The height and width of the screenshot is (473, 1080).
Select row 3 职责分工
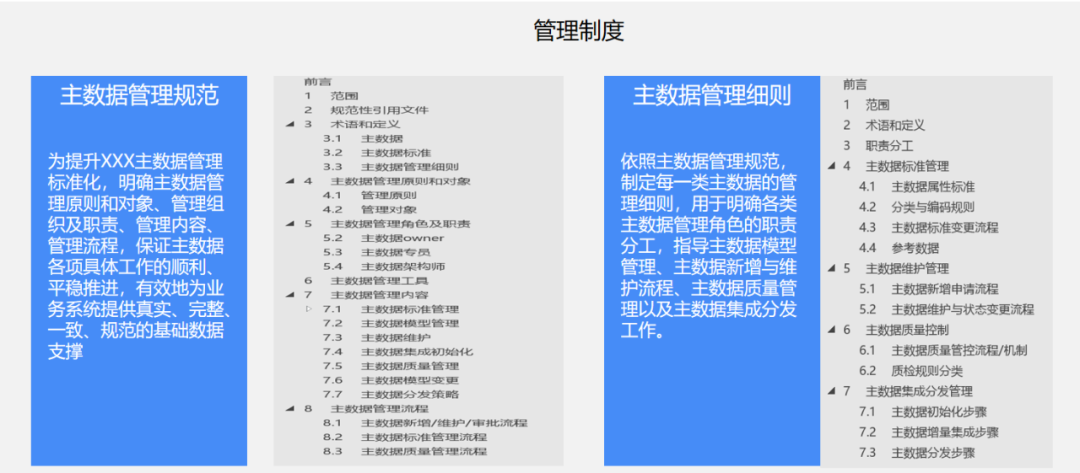[878, 145]
